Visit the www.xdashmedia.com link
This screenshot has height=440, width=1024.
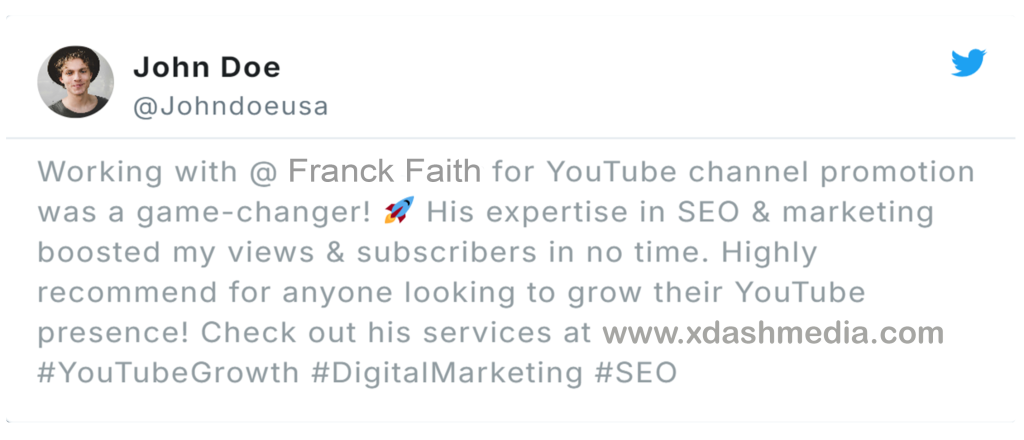(x=773, y=332)
